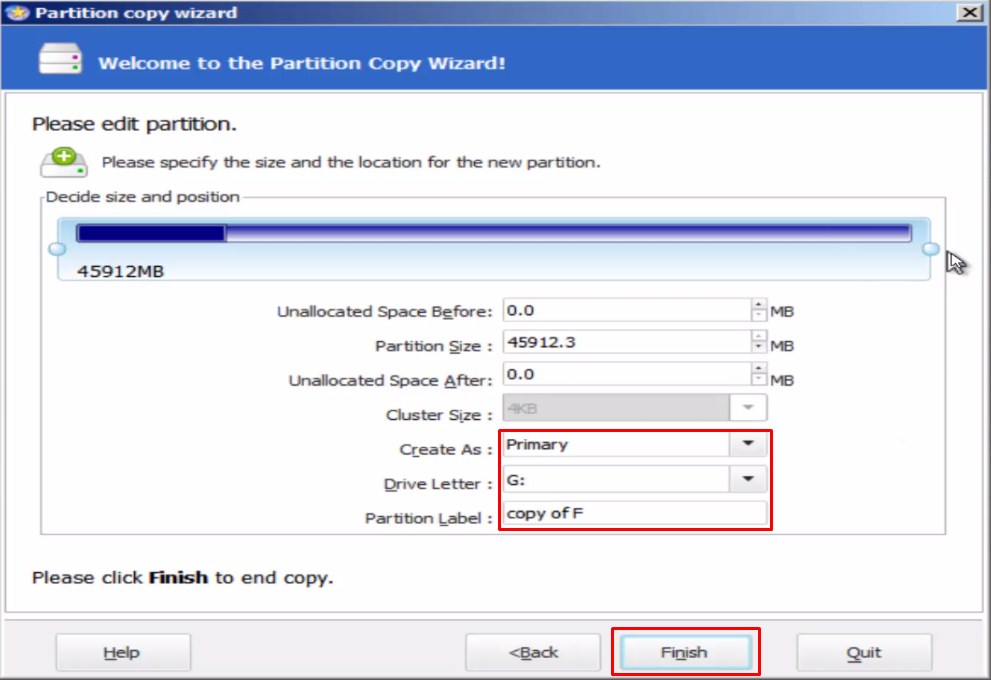This screenshot has height=680, width=991.
Task: Click the wizard star icon in title bar
Action: coord(18,13)
